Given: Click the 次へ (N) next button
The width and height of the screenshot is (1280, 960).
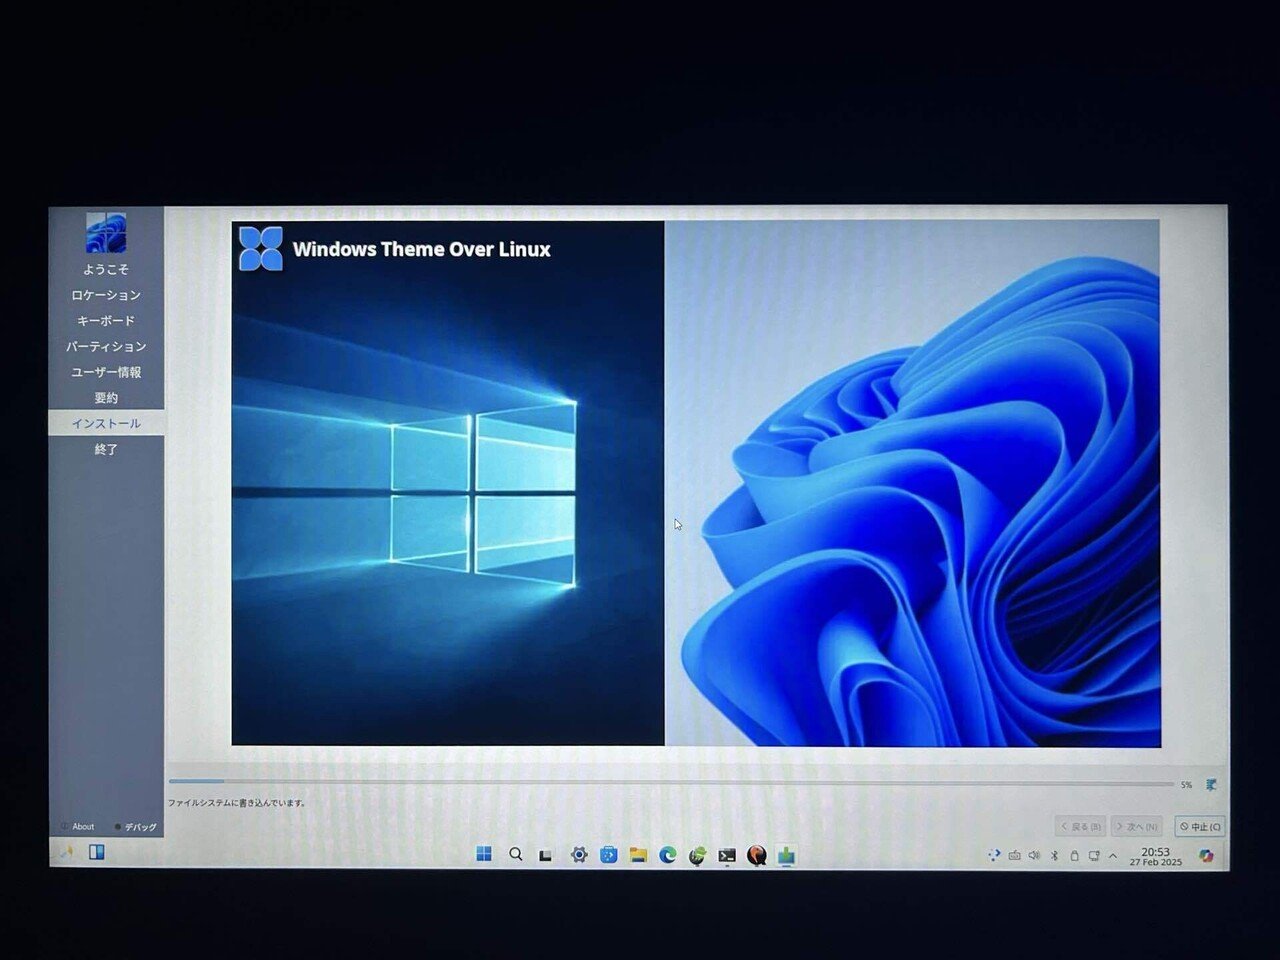Looking at the screenshot, I should pyautogui.click(x=1137, y=827).
